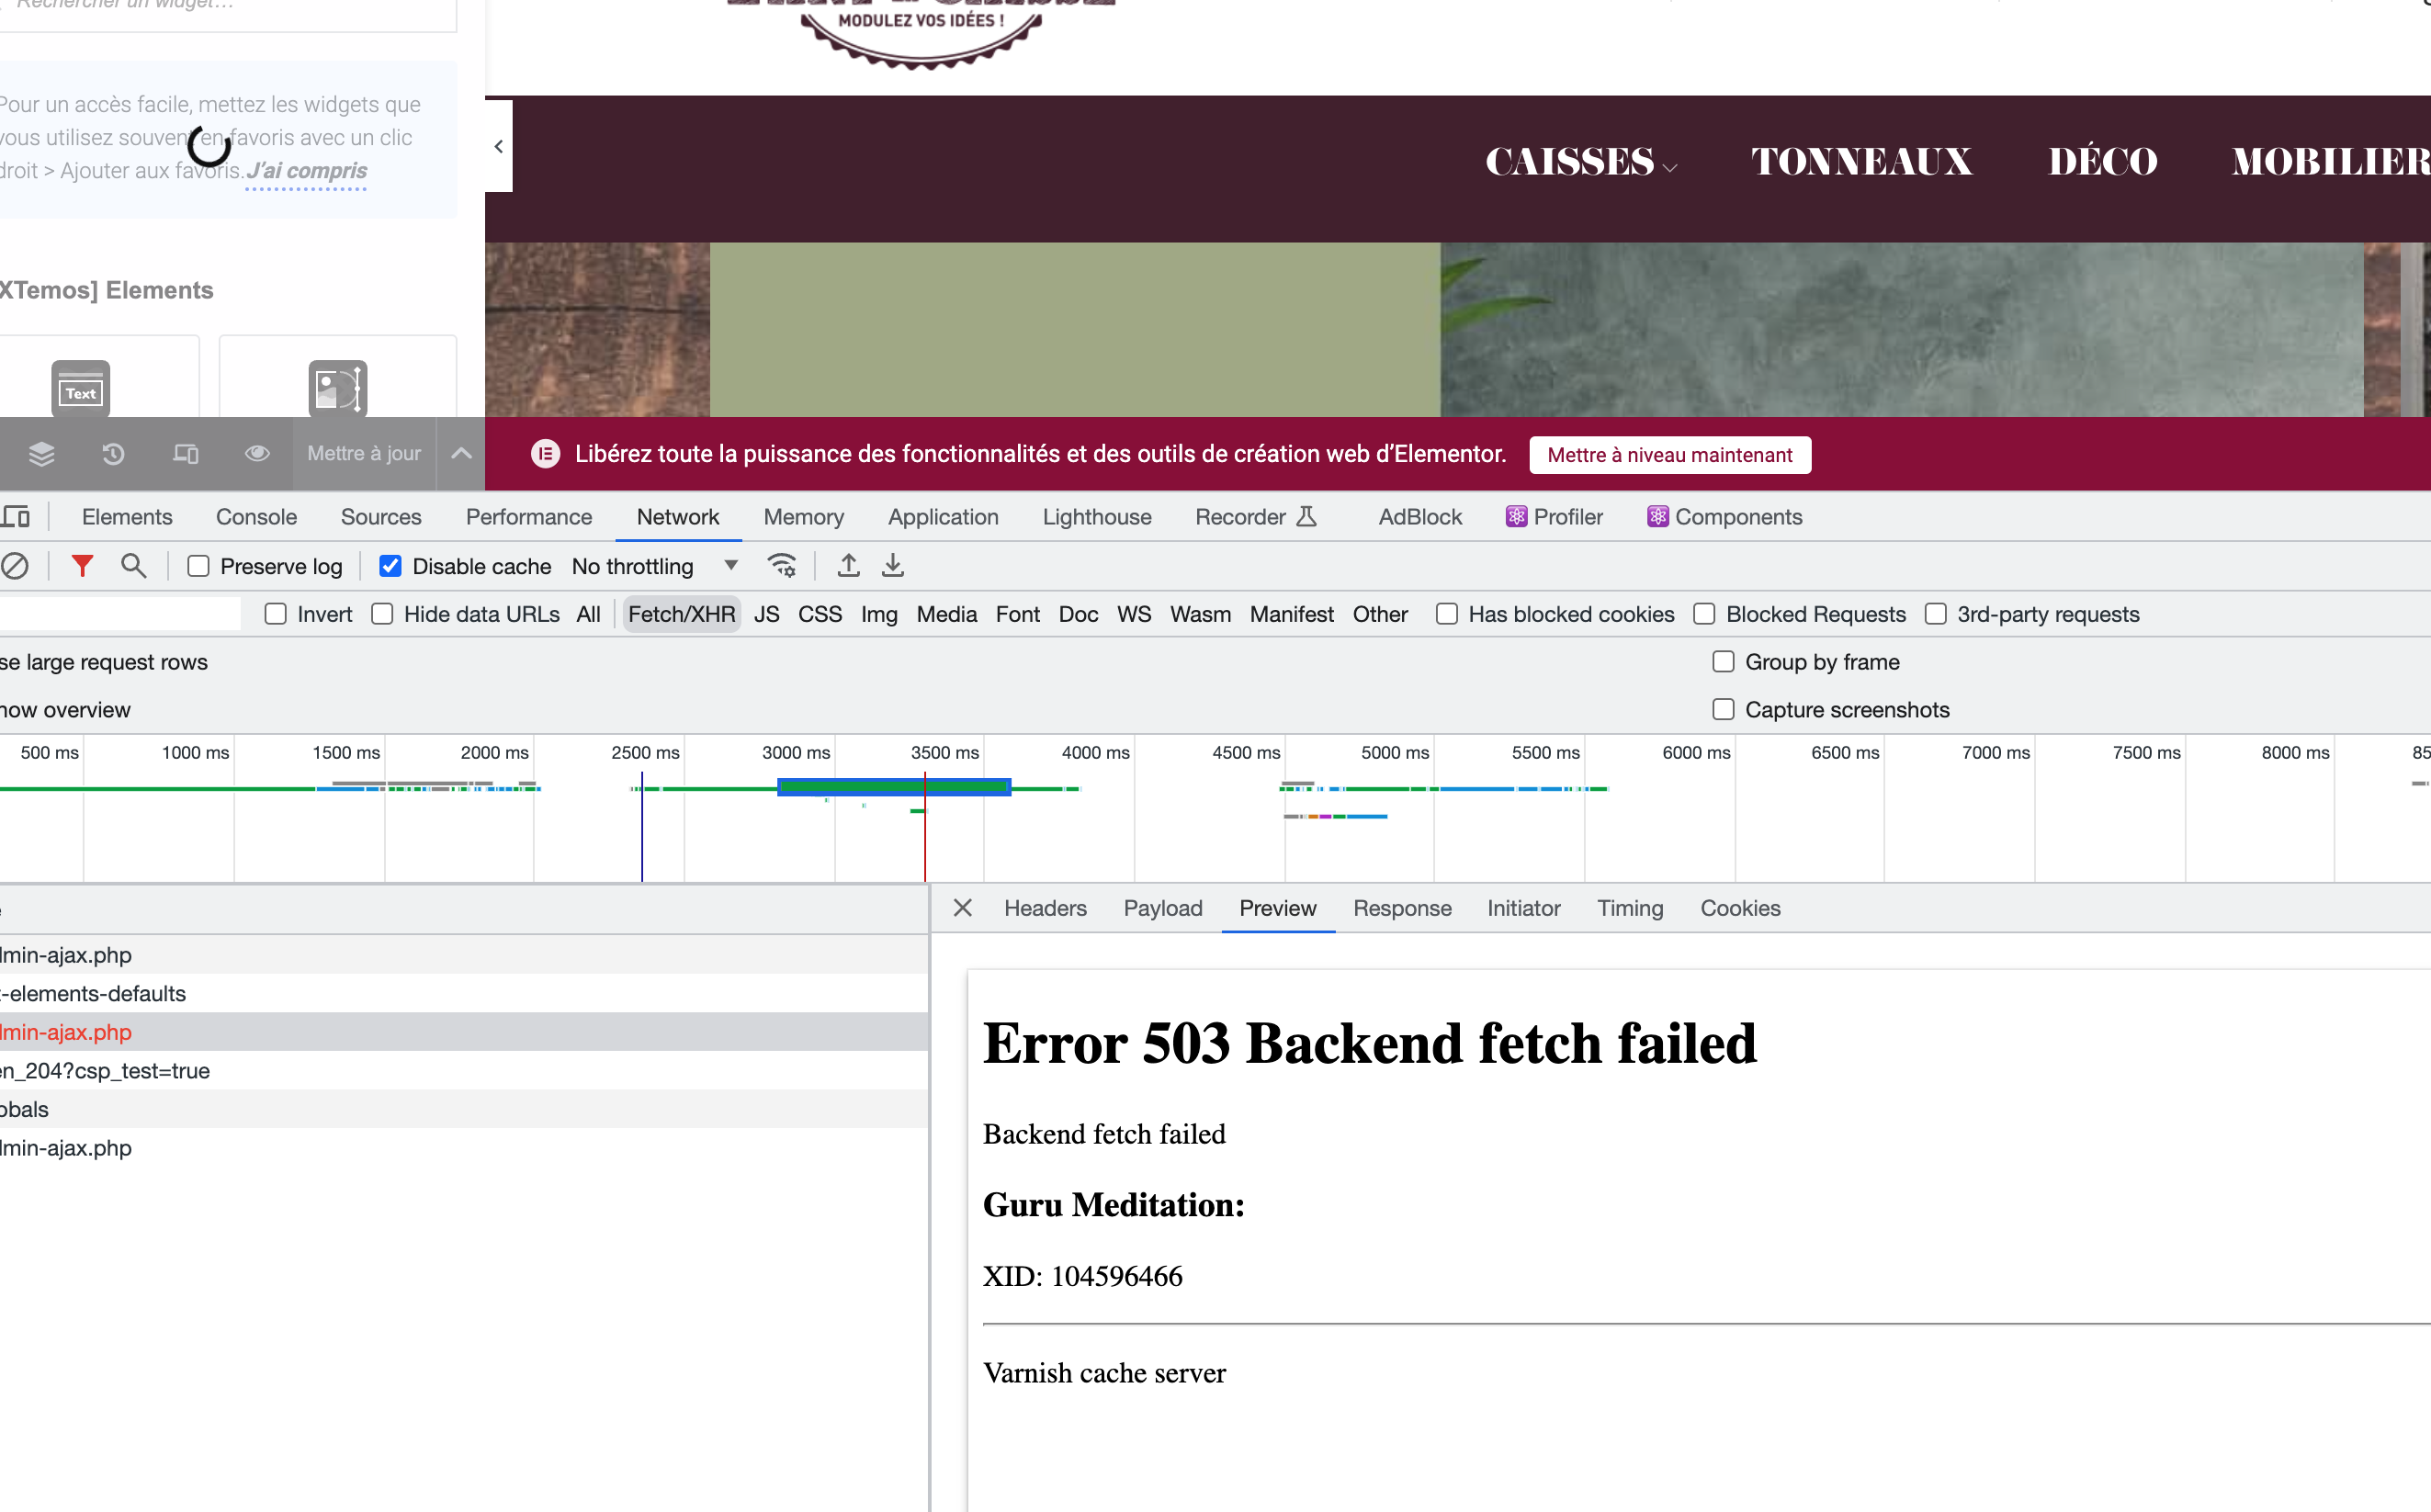
Task: Enable Capture screenshots checkbox
Action: [x=1723, y=710]
